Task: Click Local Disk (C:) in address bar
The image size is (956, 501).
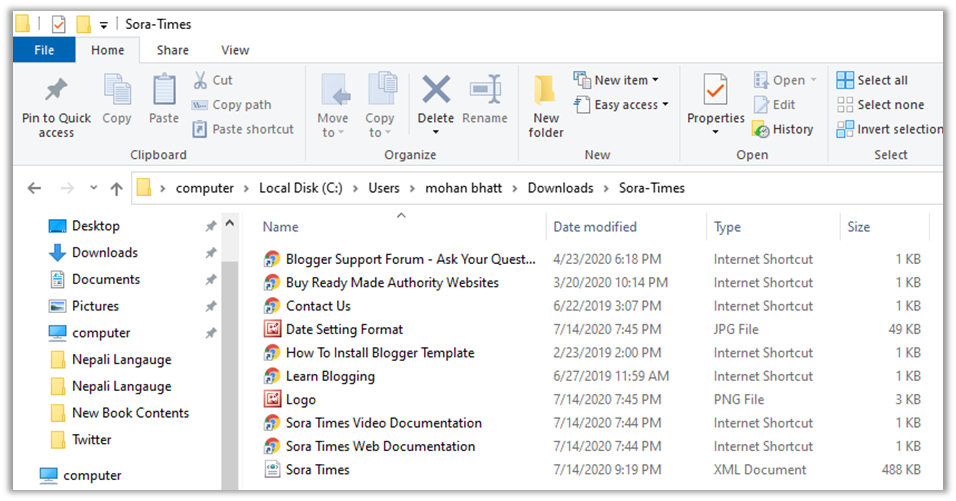Action: coord(301,188)
